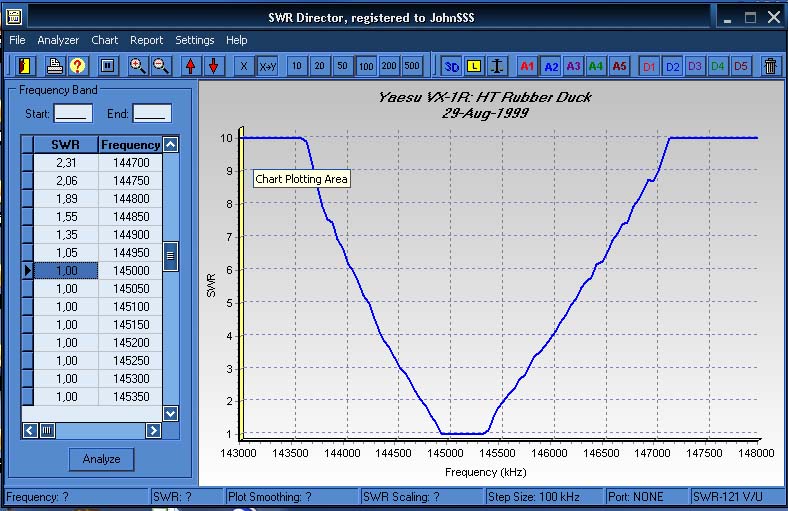Select data slot D3

pyautogui.click(x=695, y=66)
